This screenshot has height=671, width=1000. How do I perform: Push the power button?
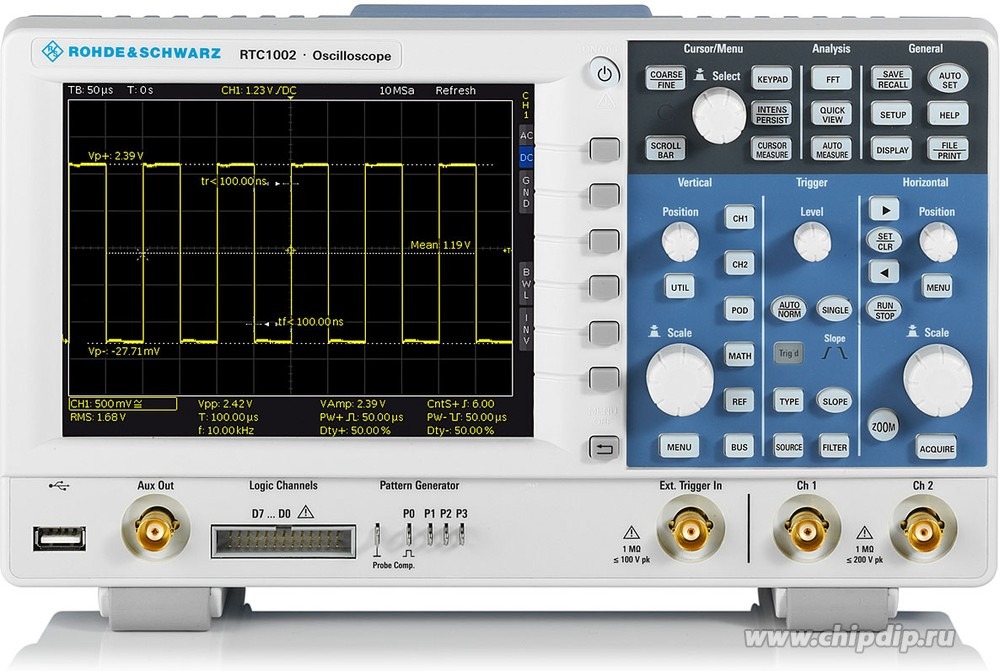603,74
